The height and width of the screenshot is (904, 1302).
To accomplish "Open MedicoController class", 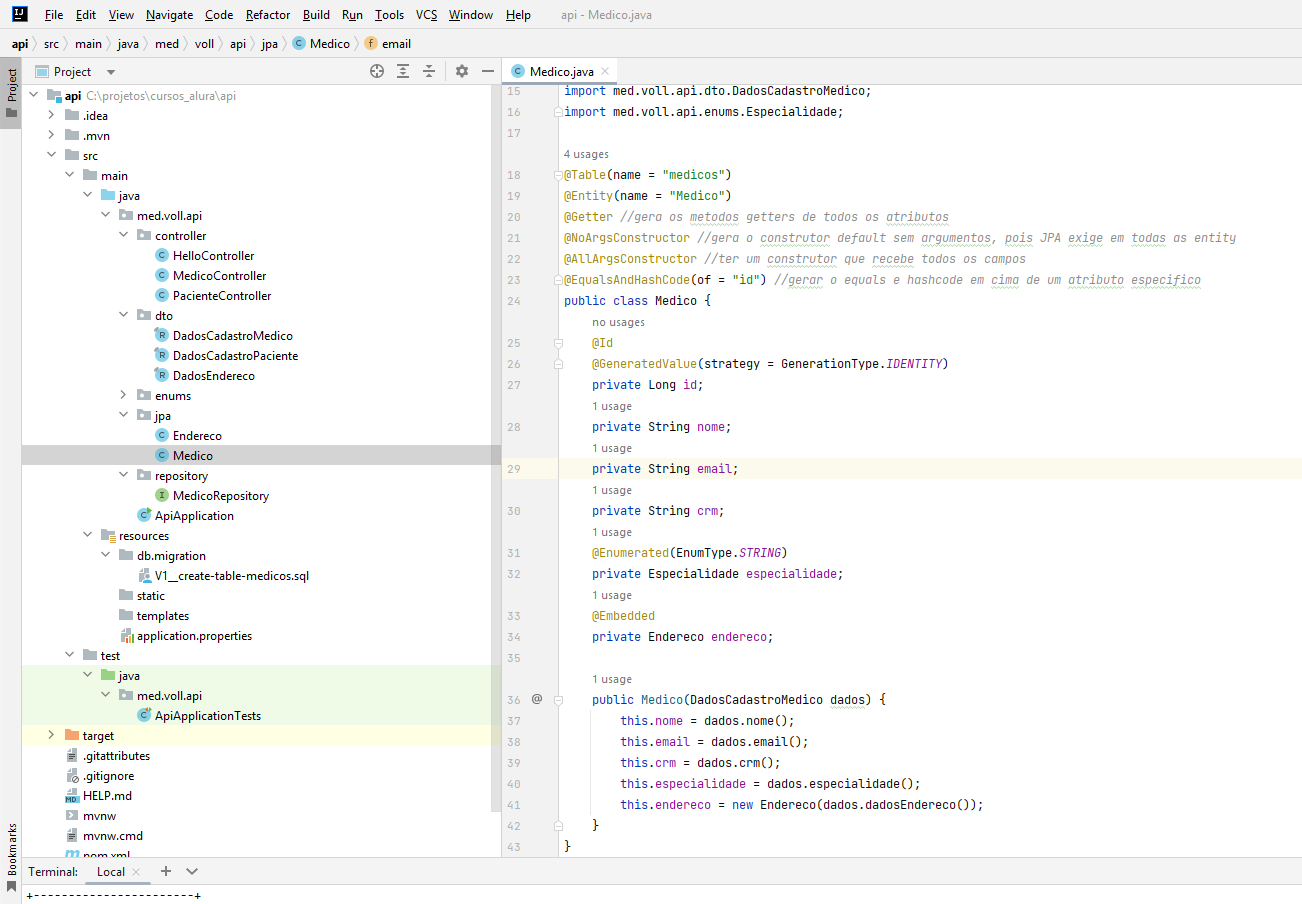I will (x=219, y=276).
